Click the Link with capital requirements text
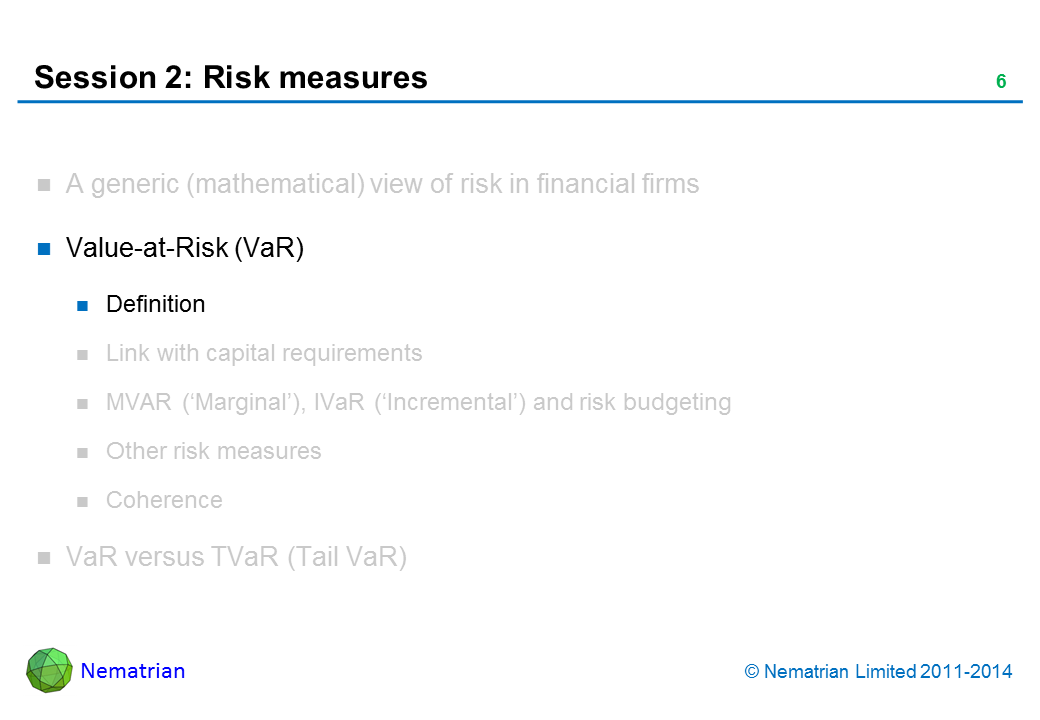 (x=264, y=353)
